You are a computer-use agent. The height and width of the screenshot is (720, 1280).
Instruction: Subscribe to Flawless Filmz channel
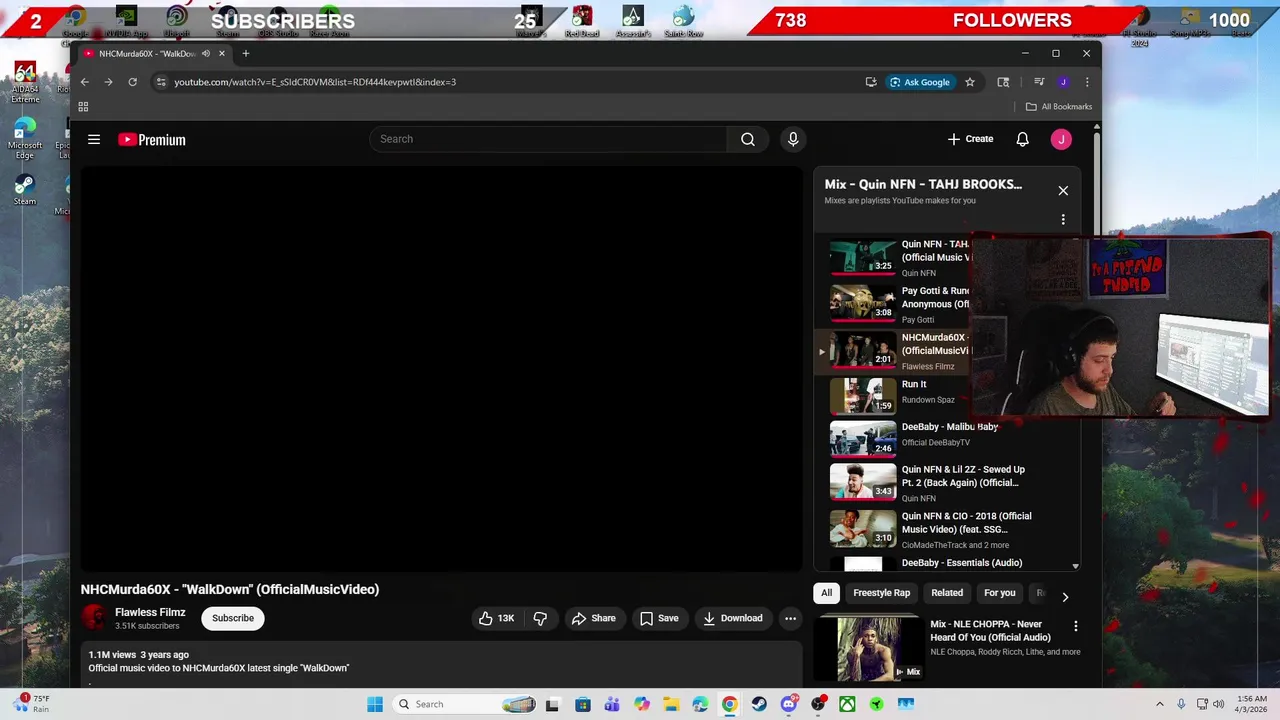233,618
